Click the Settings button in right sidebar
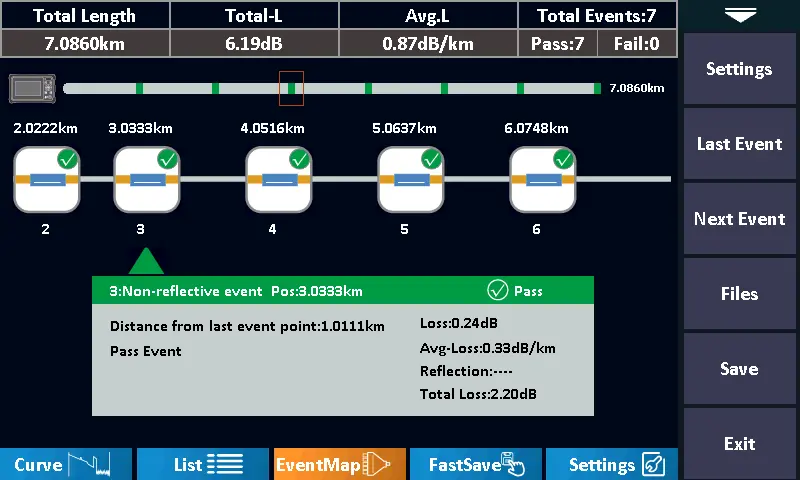 pos(739,69)
